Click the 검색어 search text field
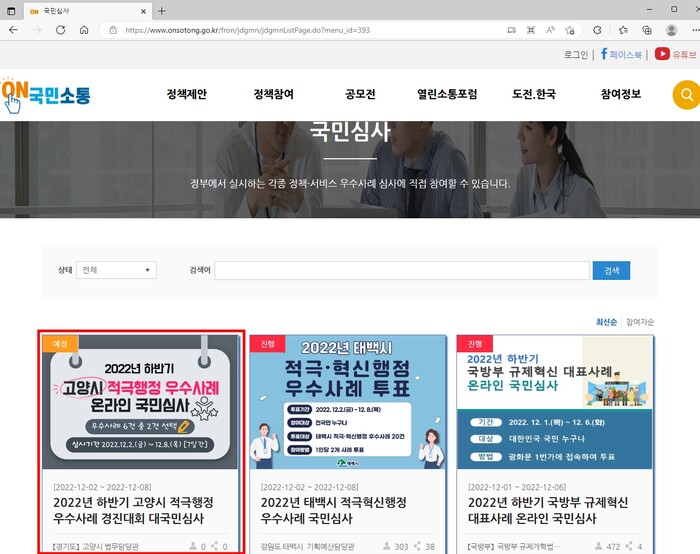 401,270
